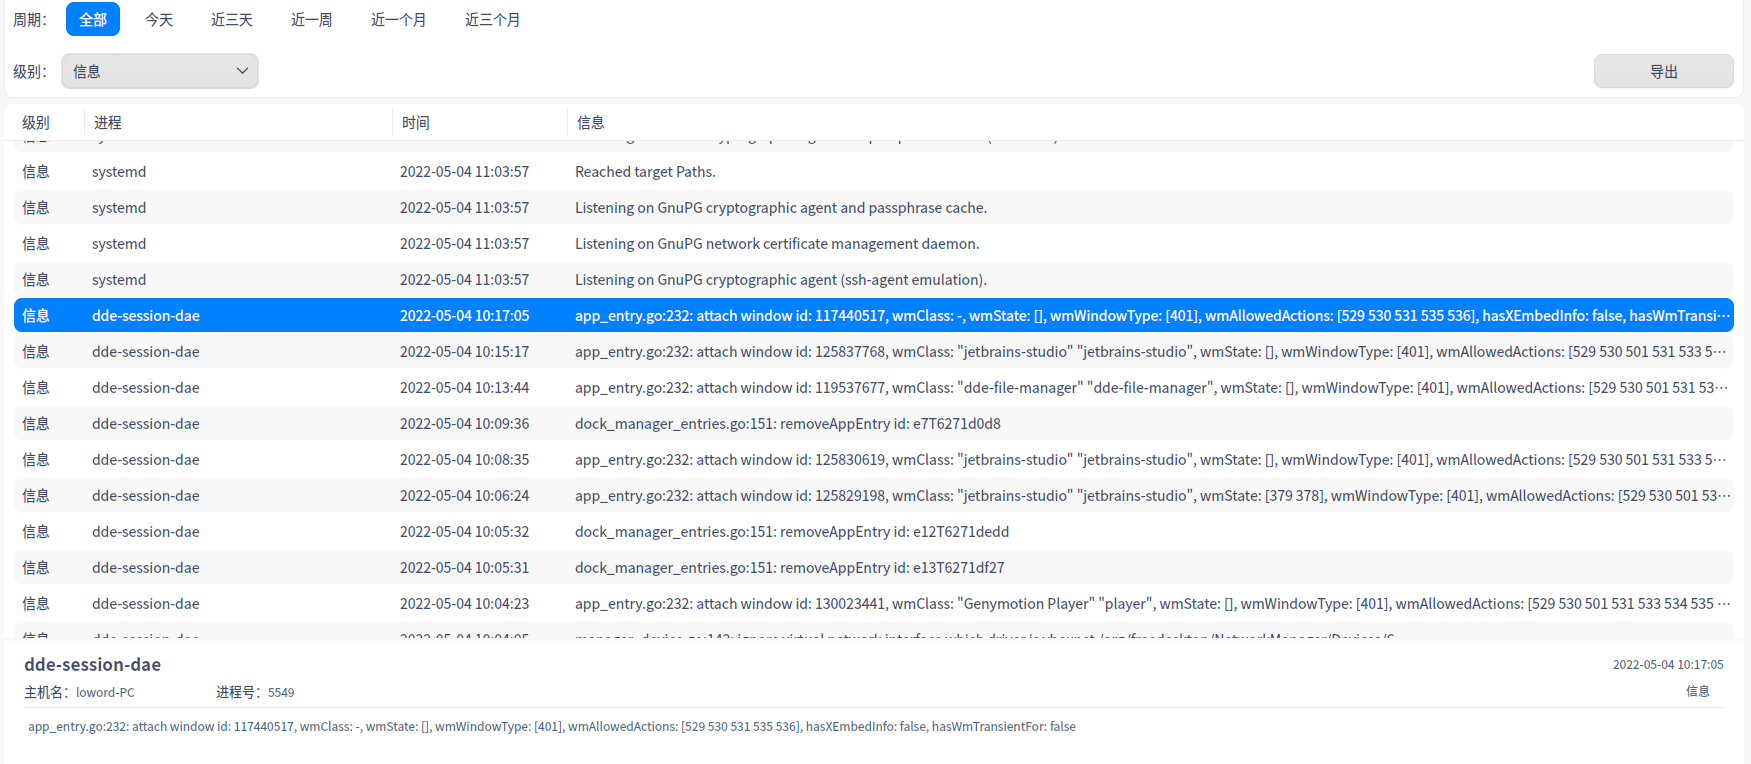Select removeAppEntry e13T6271df27 row
Image resolution: width=1751 pixels, height=764 pixels.
coord(789,568)
